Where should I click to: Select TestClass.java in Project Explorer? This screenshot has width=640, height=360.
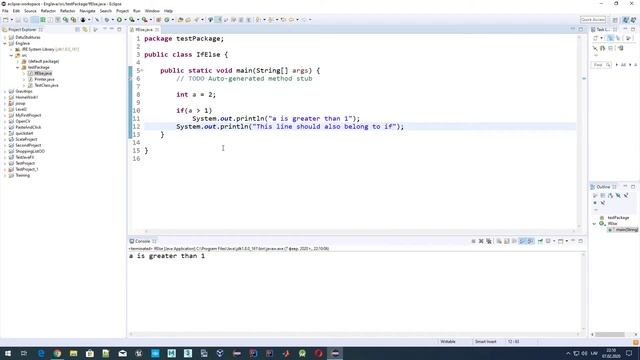(46, 85)
